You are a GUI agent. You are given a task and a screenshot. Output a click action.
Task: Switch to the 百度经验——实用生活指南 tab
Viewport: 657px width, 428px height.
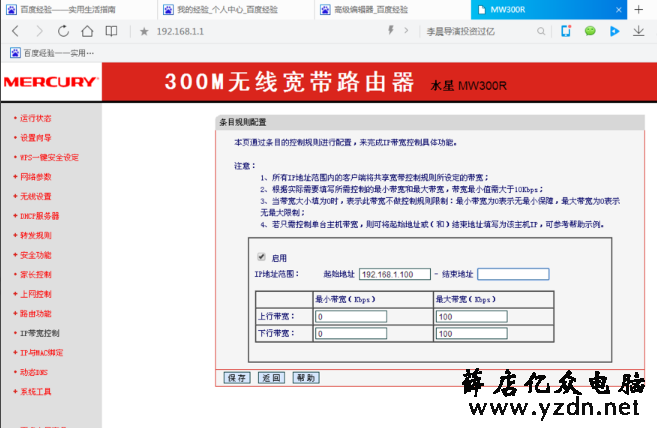(79, 10)
